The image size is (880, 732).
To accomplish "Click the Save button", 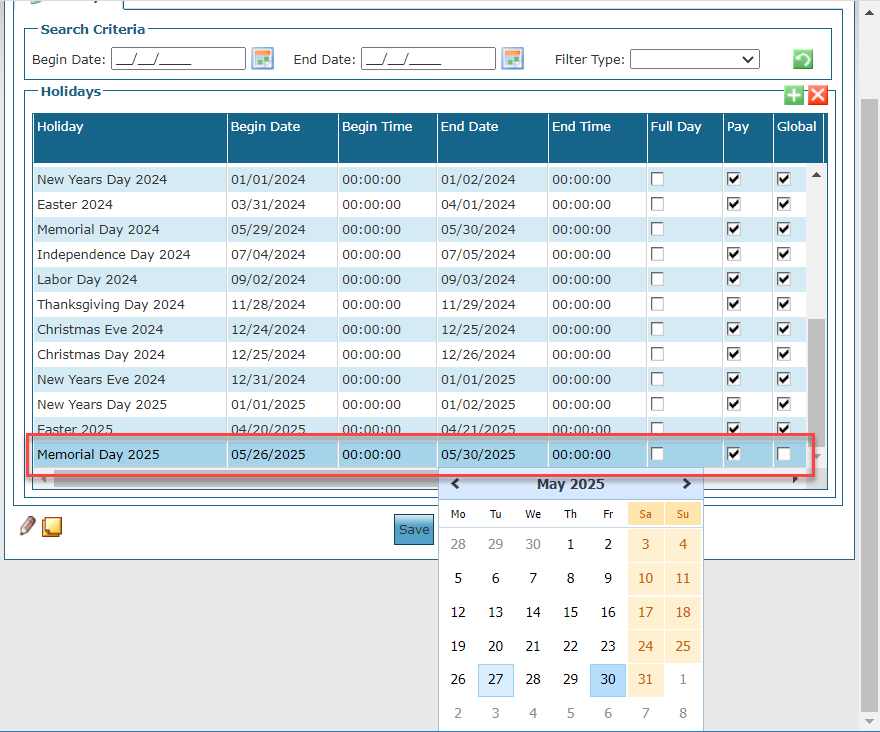I will click(414, 530).
